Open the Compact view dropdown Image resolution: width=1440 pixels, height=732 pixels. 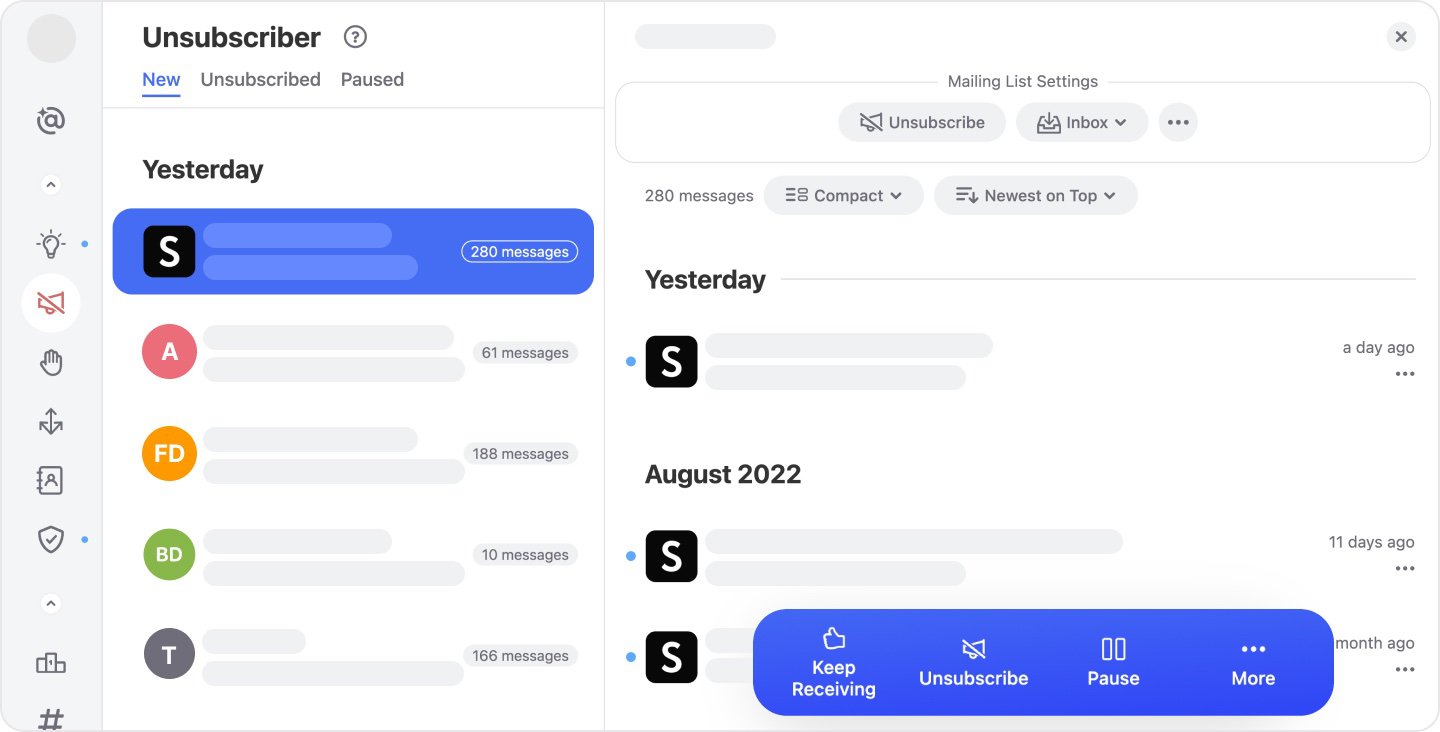[x=843, y=195]
